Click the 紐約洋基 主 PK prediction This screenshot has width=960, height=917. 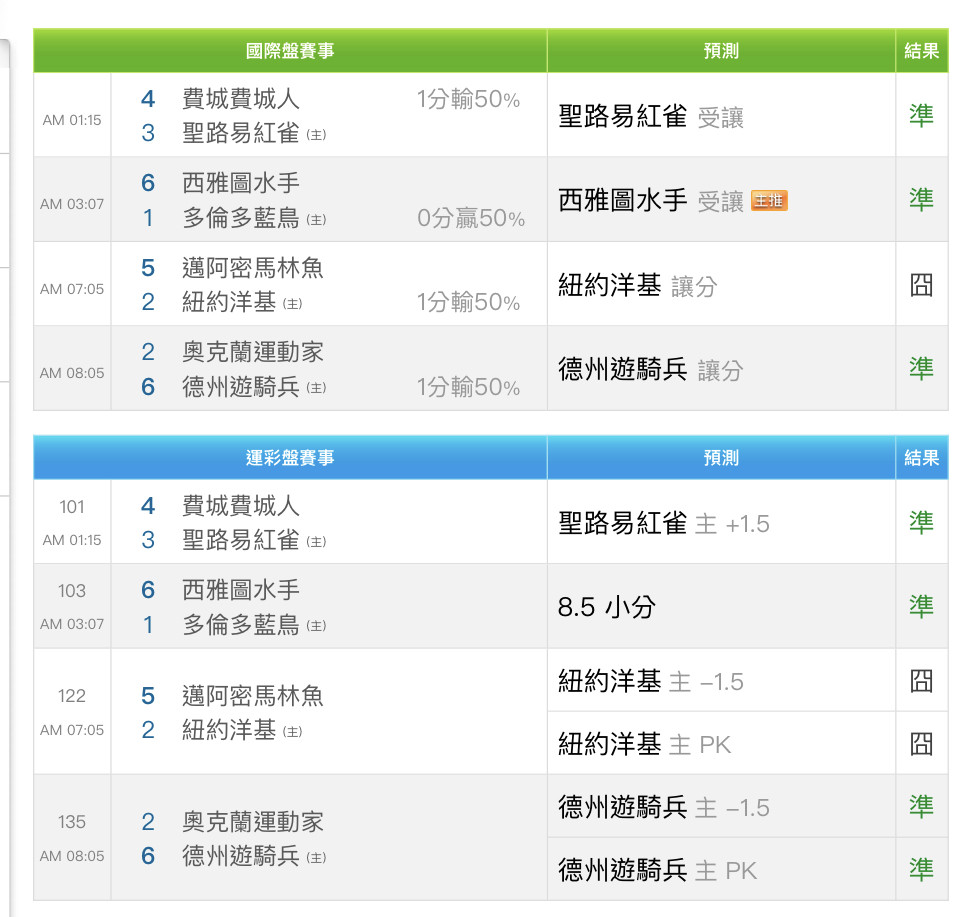(x=645, y=744)
